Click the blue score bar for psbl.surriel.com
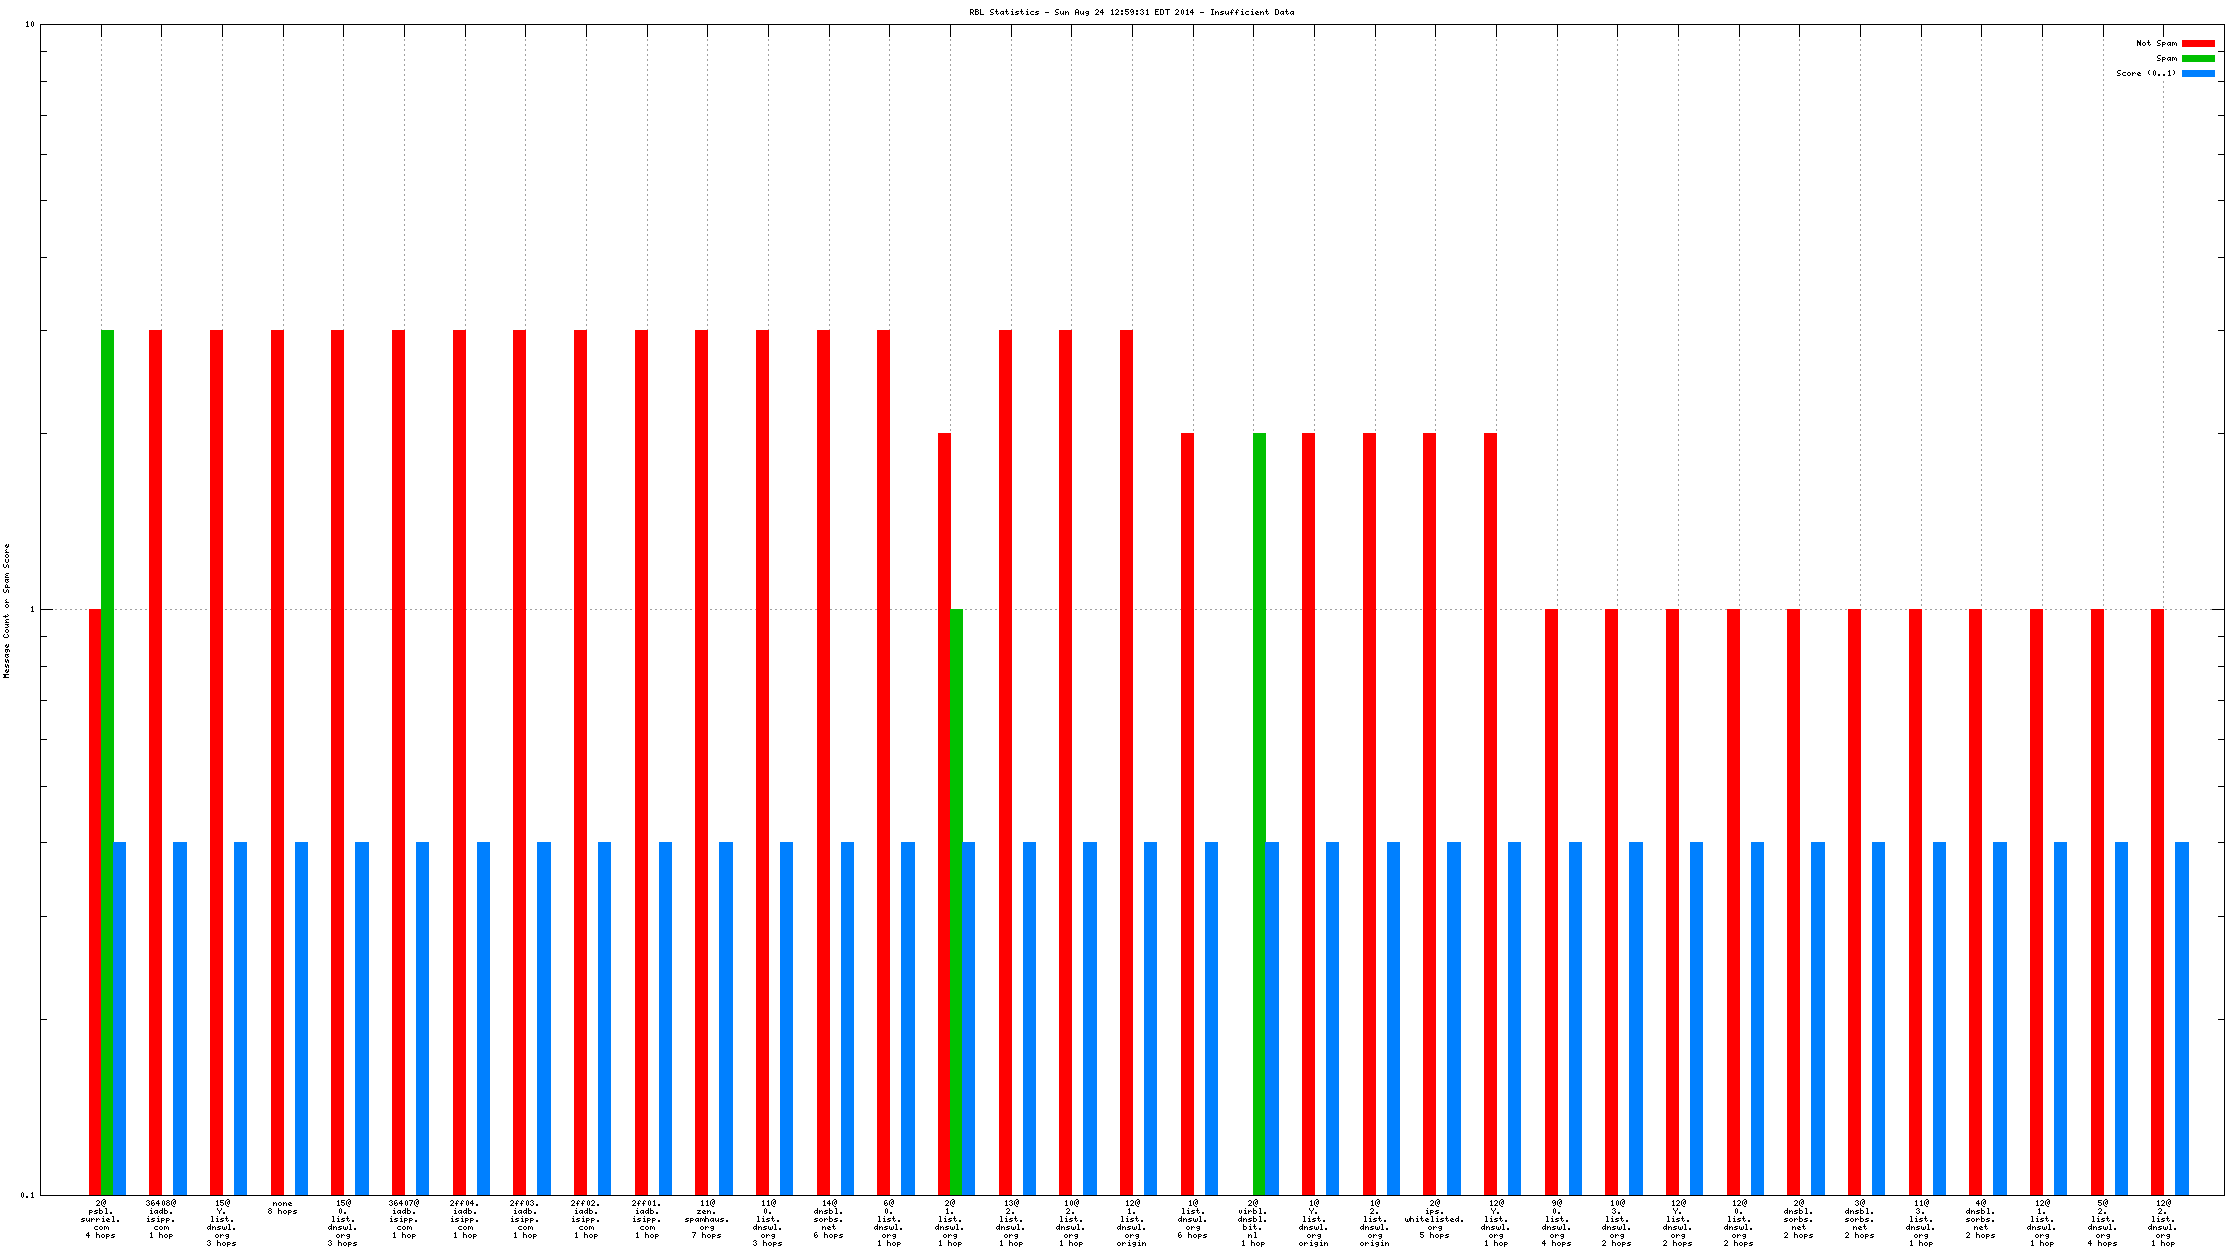 point(120,1018)
